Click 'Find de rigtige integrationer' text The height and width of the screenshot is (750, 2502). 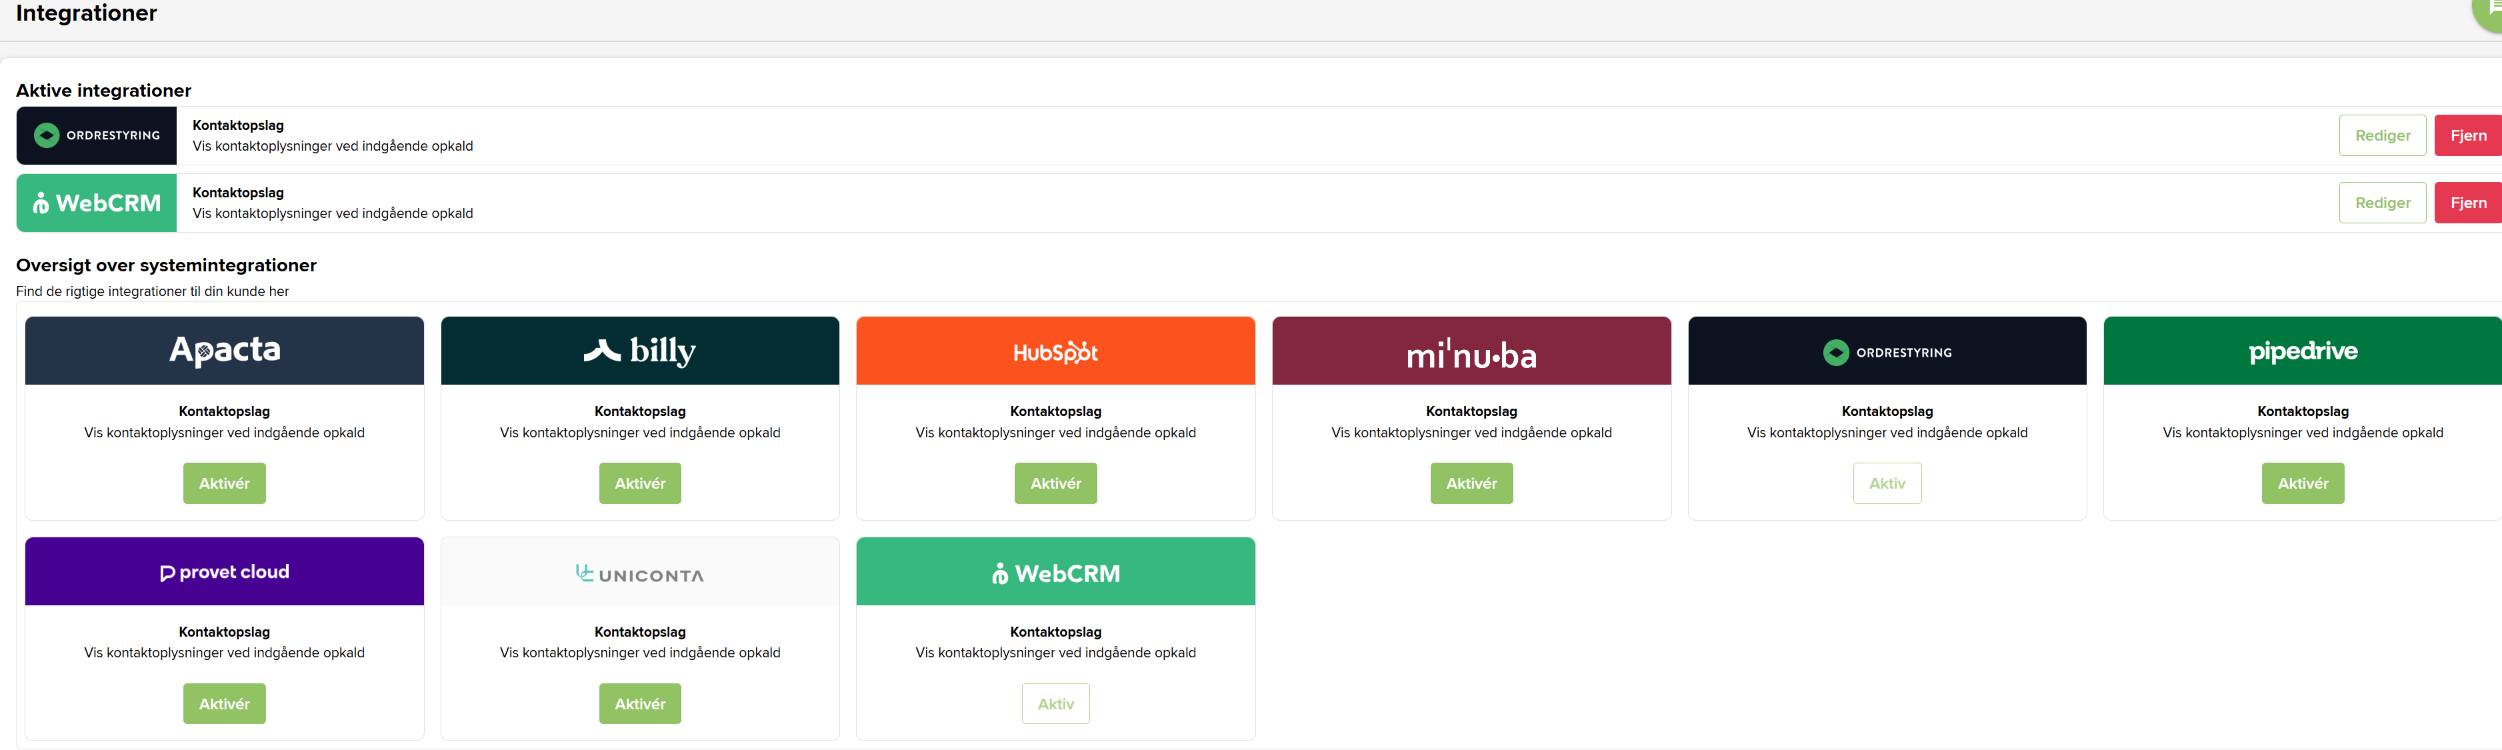(x=152, y=291)
